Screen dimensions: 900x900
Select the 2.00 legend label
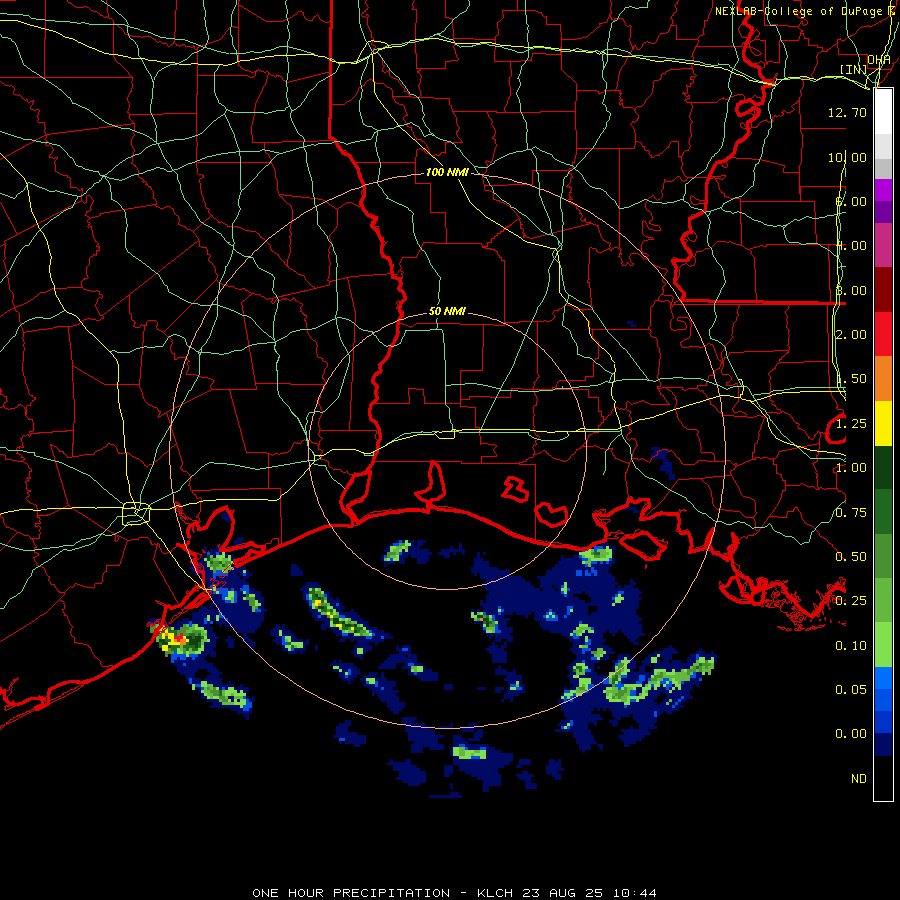click(x=851, y=335)
